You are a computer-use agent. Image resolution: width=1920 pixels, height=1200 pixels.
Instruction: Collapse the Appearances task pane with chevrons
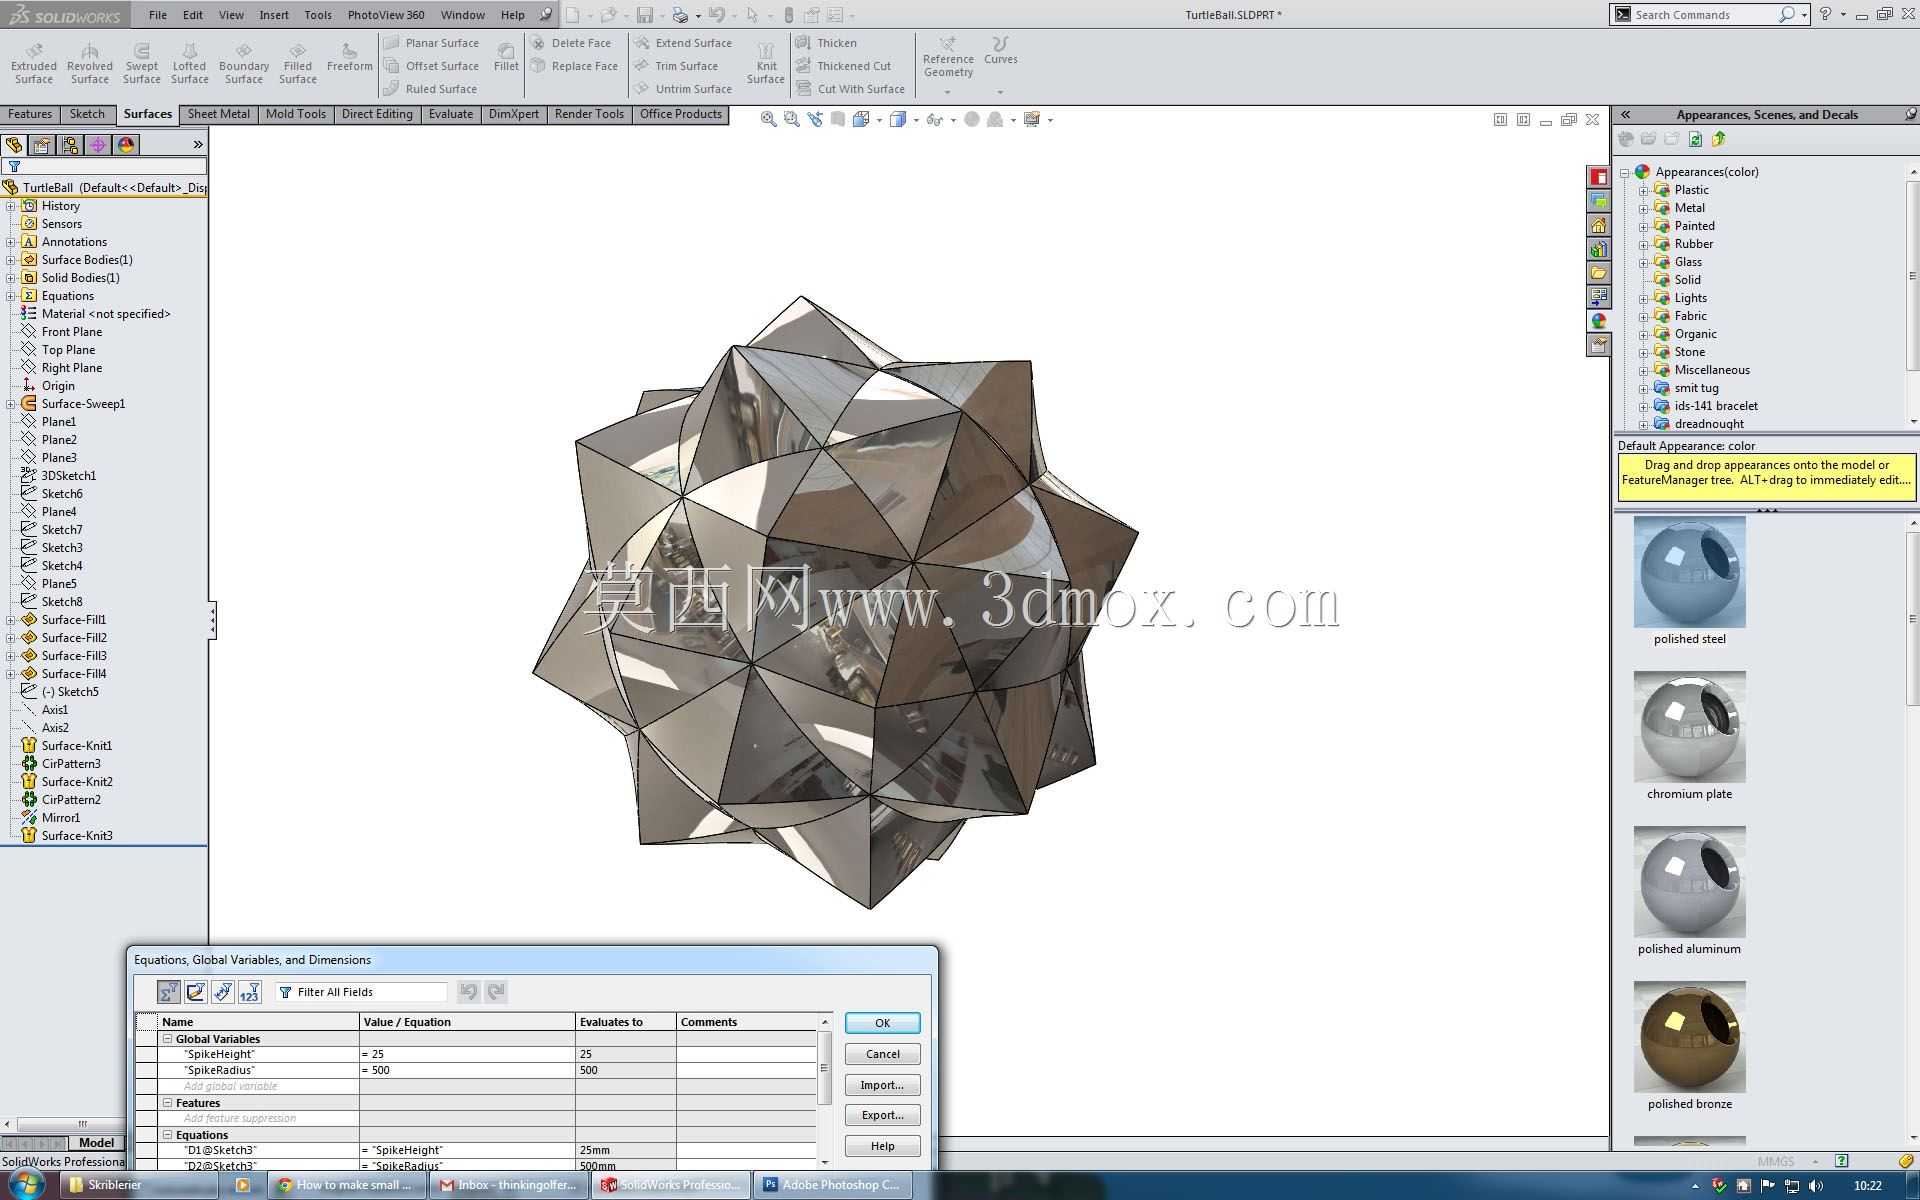point(1626,115)
